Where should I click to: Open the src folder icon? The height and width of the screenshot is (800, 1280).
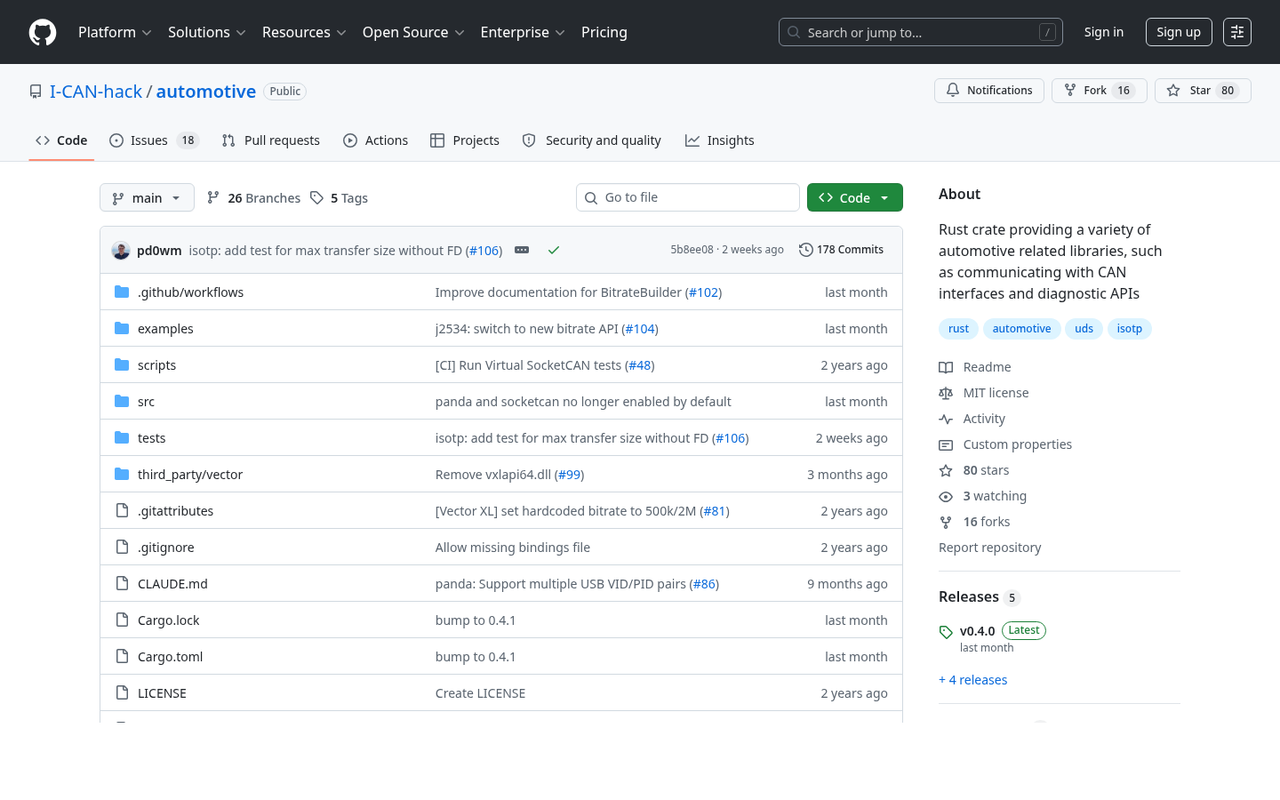(121, 401)
